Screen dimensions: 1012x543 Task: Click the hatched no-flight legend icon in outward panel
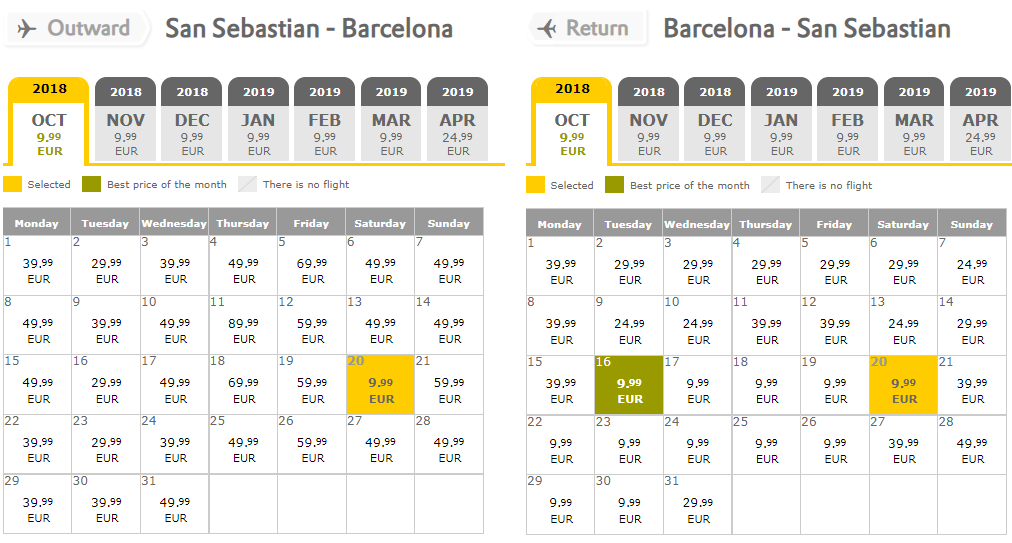(247, 184)
